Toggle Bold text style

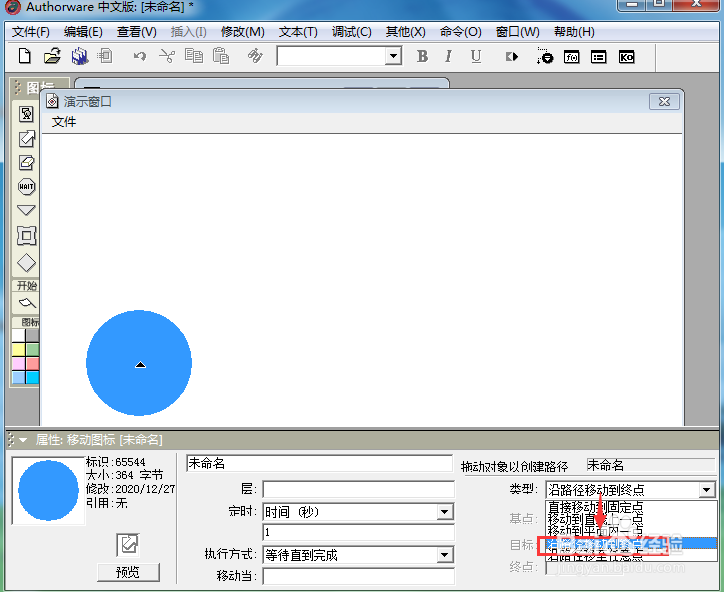coord(422,56)
